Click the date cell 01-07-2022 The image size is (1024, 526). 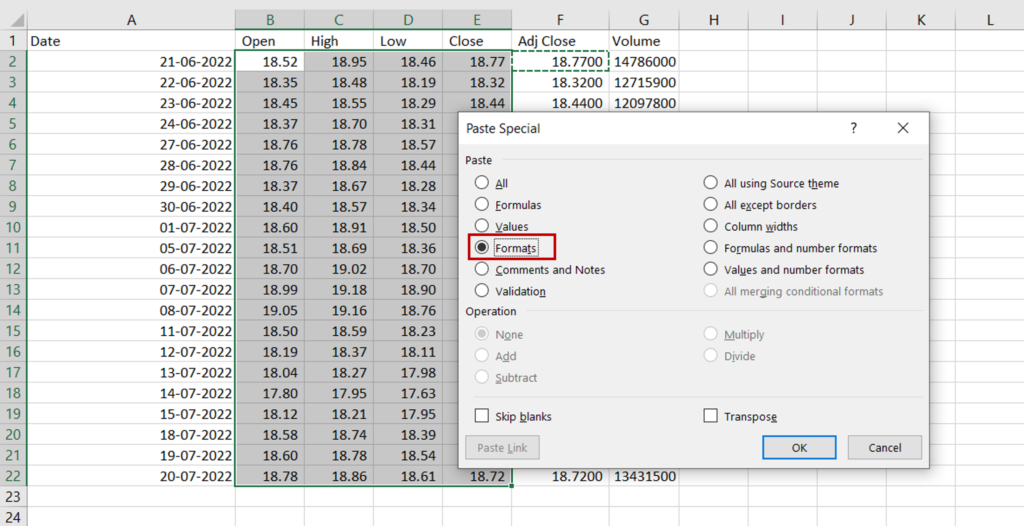click(x=131, y=227)
